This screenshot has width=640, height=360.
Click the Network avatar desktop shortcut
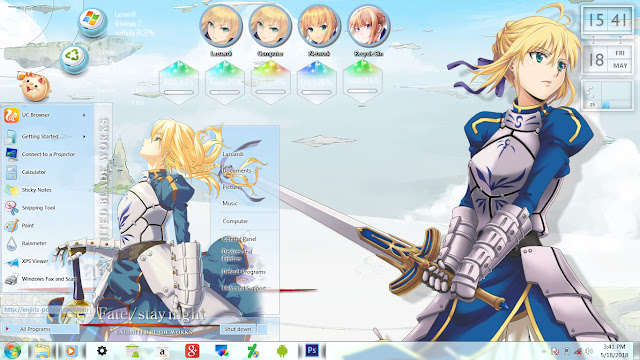pos(319,26)
